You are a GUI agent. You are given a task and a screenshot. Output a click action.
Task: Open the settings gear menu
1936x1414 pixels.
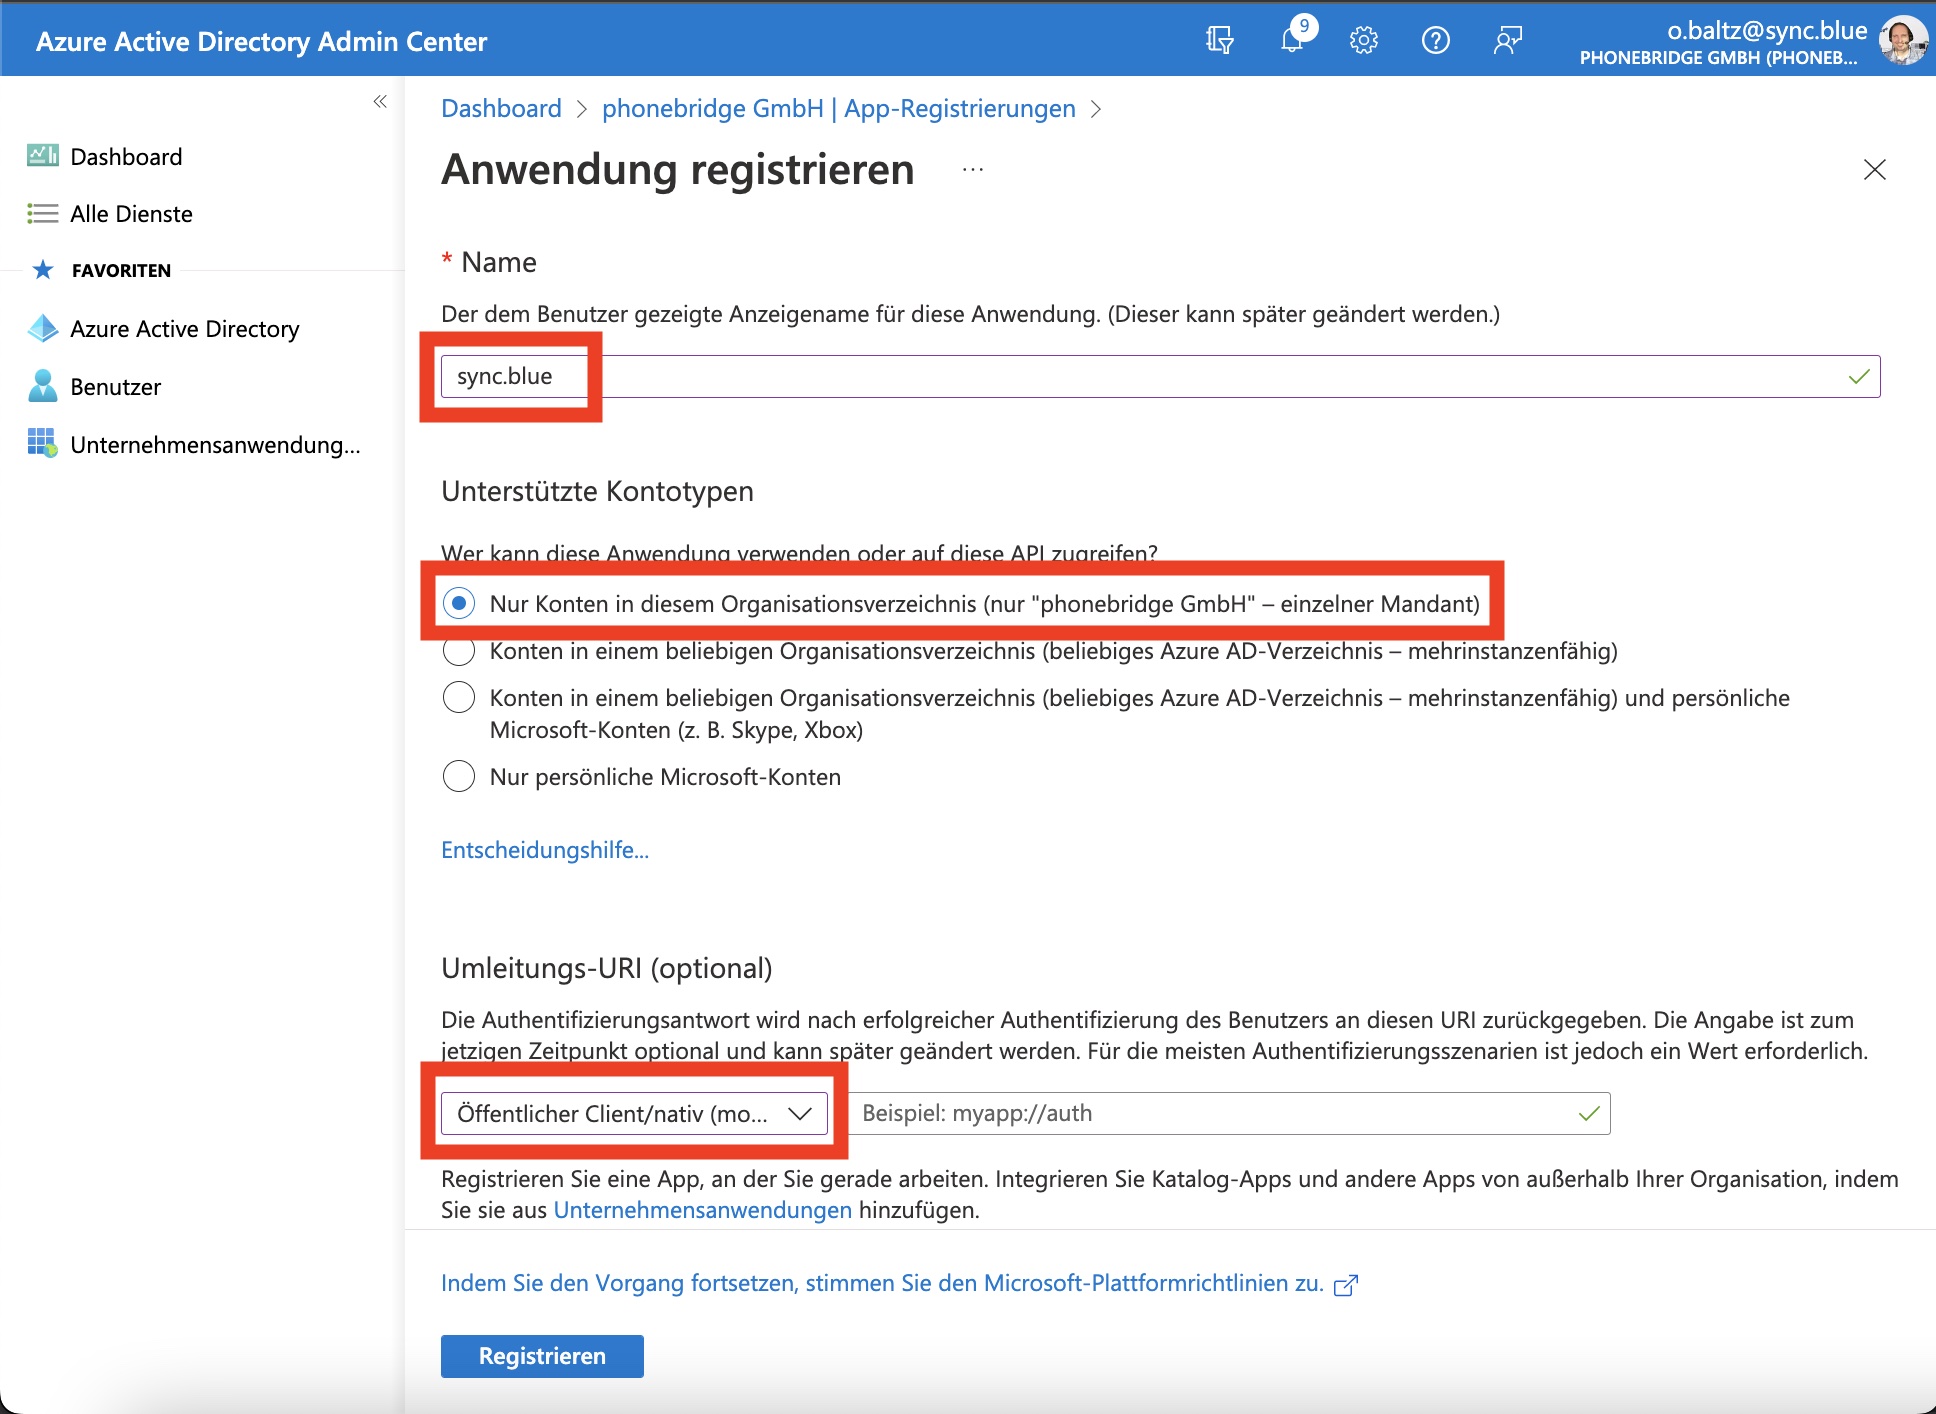[x=1363, y=40]
